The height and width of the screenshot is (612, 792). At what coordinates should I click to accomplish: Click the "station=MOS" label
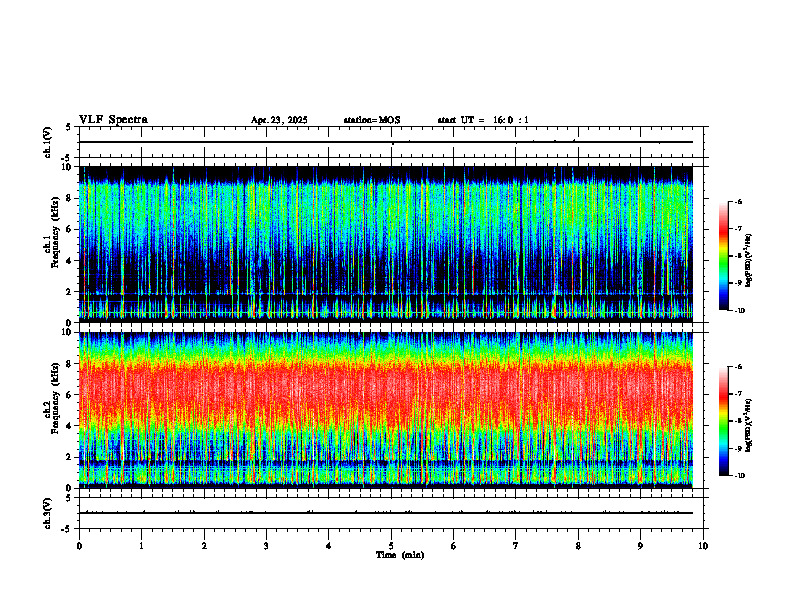(372, 120)
